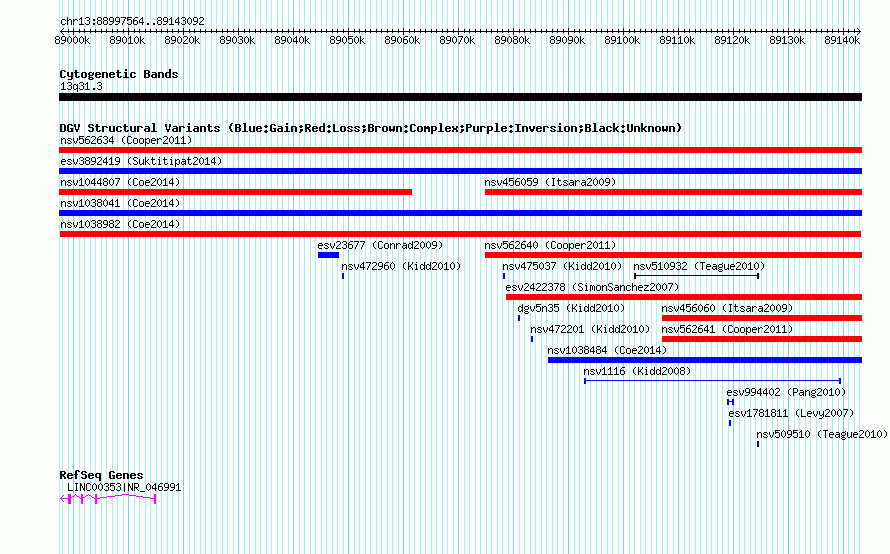Image resolution: width=890 pixels, height=554 pixels.
Task: Click the black 13q31.3 cytogenetic band bar
Action: tap(460, 97)
